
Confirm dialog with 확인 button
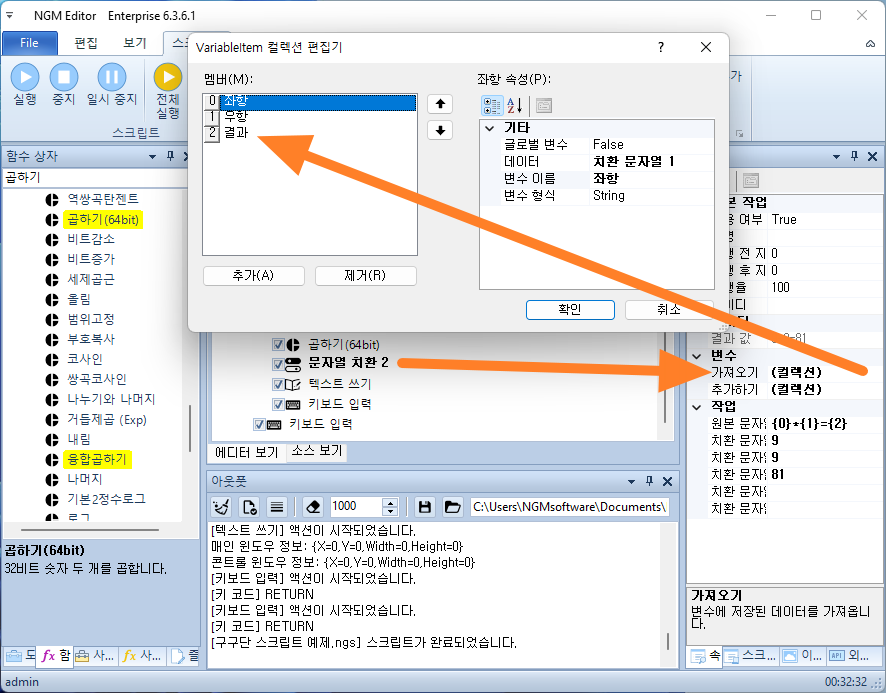(570, 310)
